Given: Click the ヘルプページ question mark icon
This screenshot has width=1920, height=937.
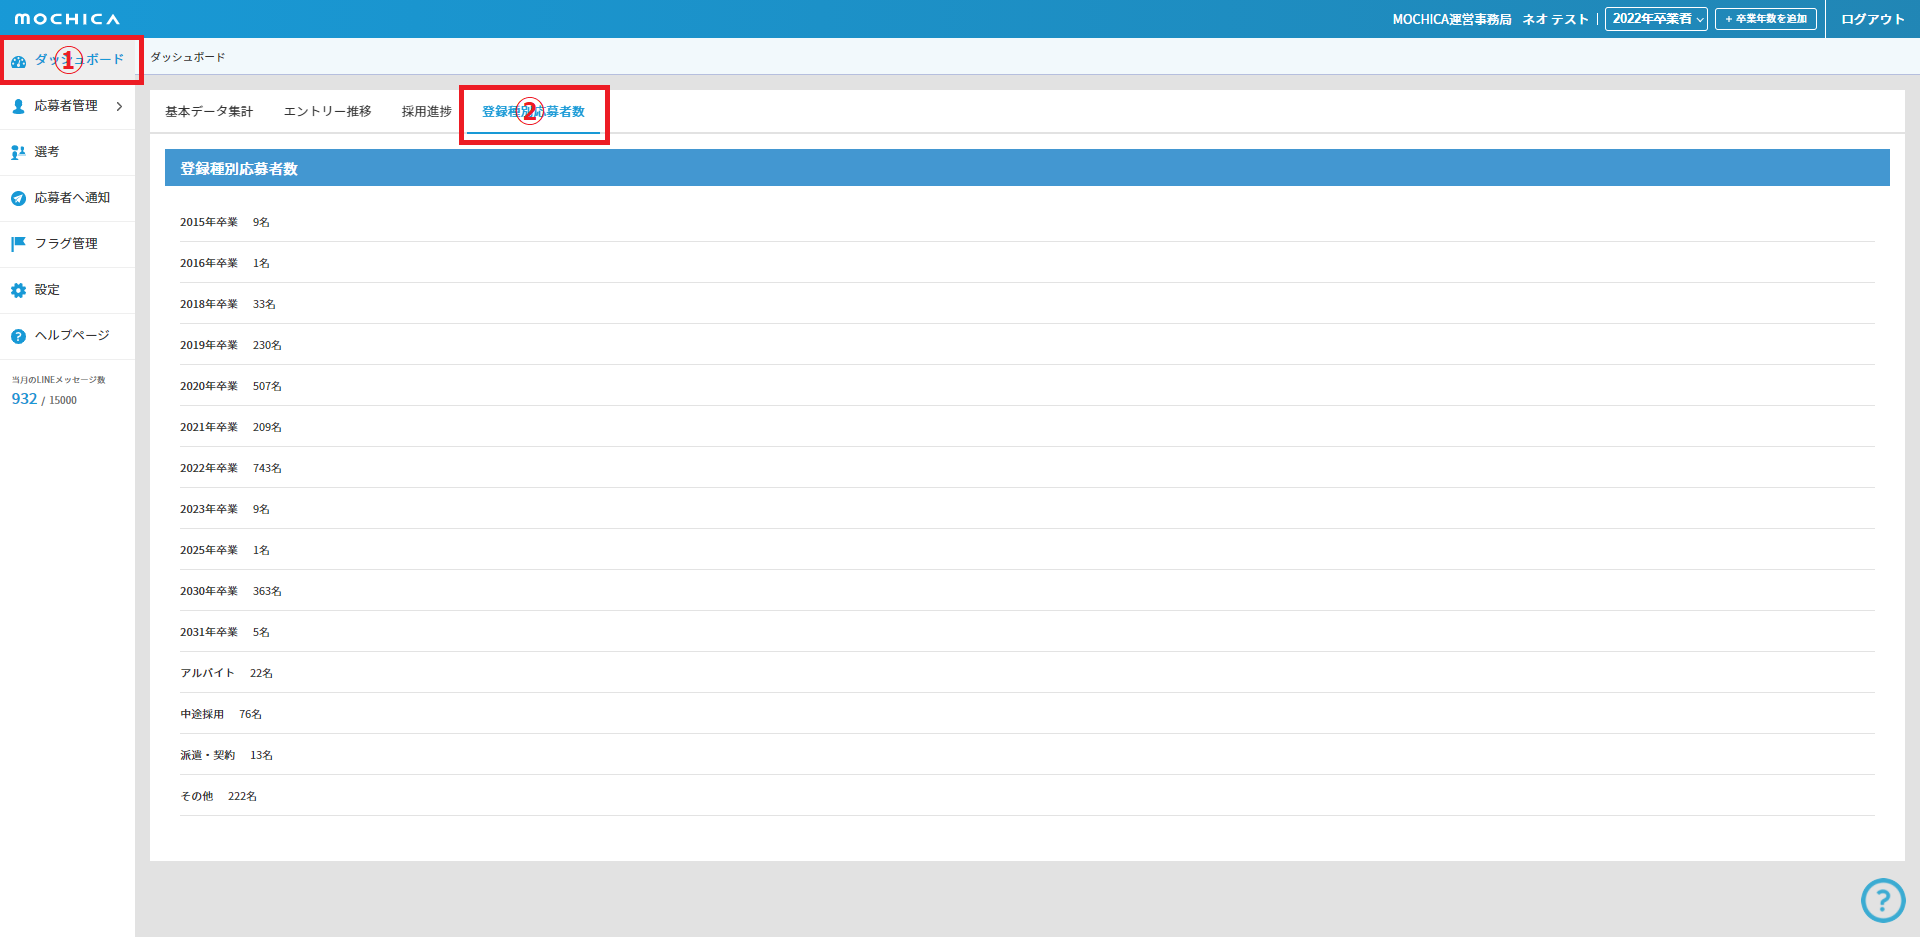Looking at the screenshot, I should pyautogui.click(x=18, y=336).
